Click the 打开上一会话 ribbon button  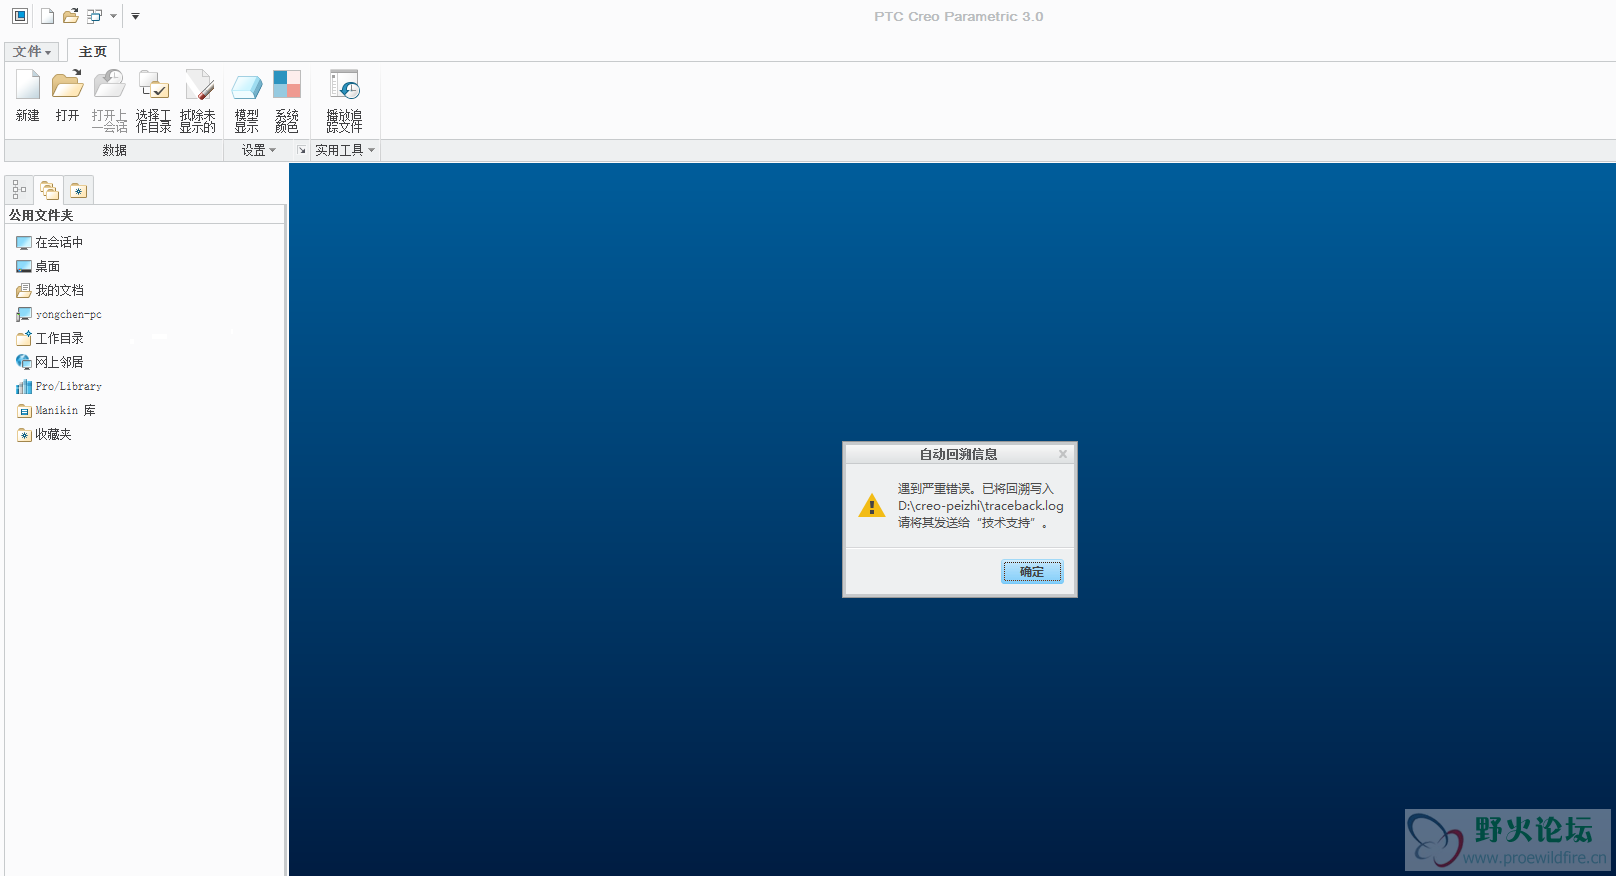point(109,100)
